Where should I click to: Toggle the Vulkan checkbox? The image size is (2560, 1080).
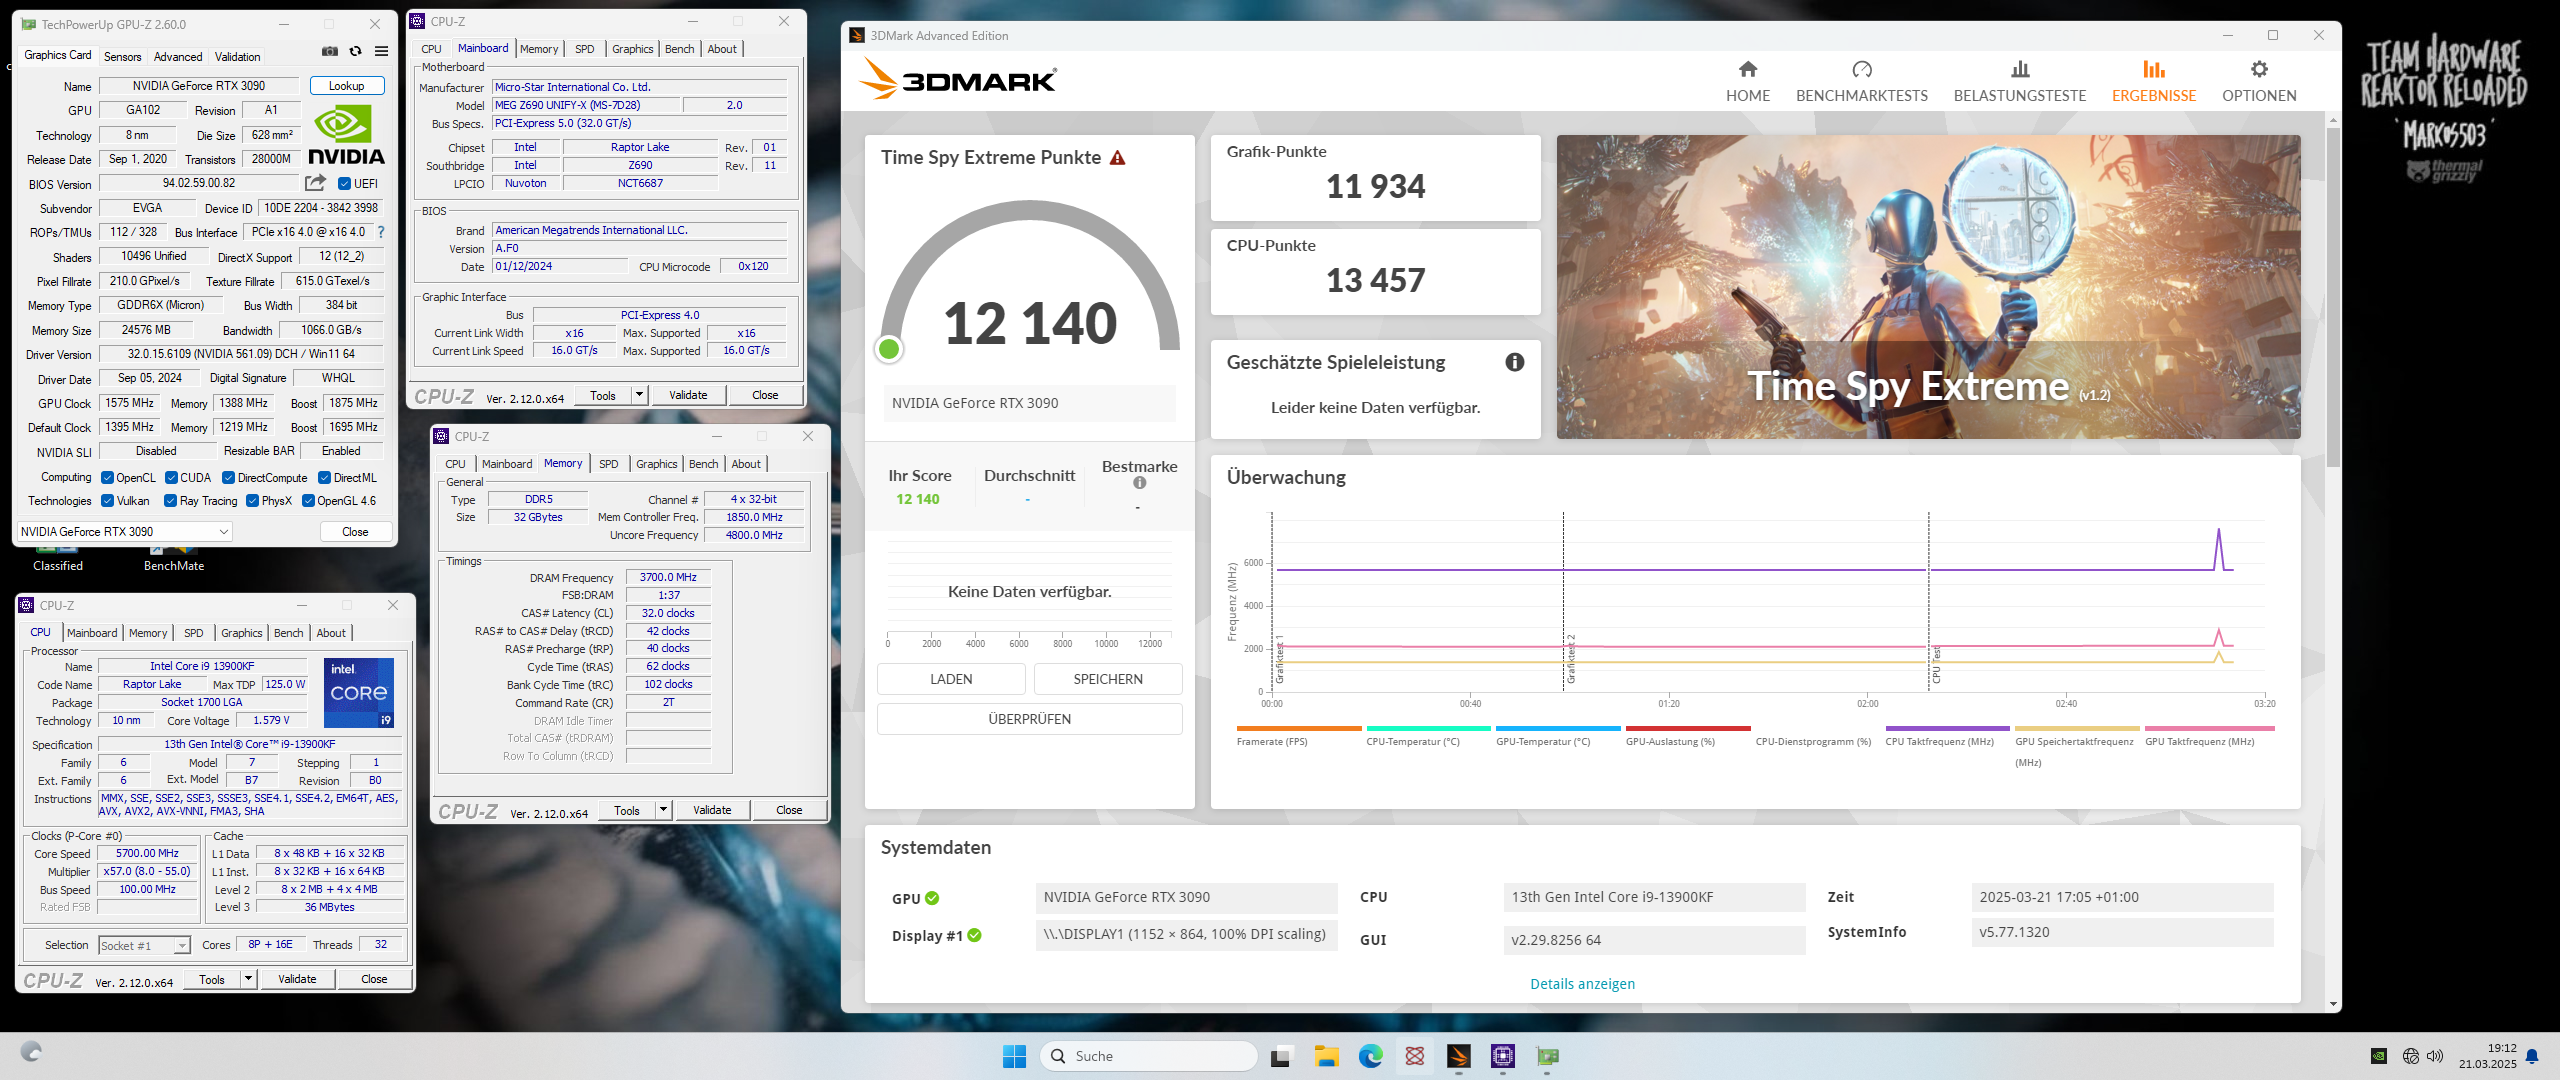tap(107, 501)
